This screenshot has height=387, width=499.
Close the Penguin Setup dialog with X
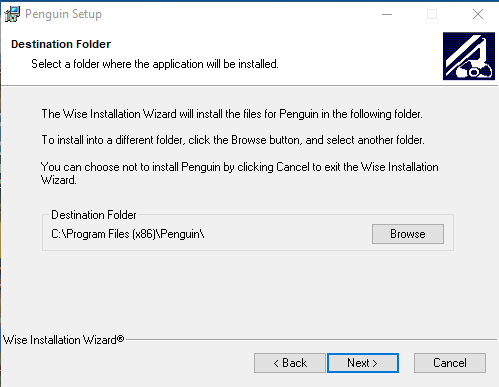click(x=478, y=14)
